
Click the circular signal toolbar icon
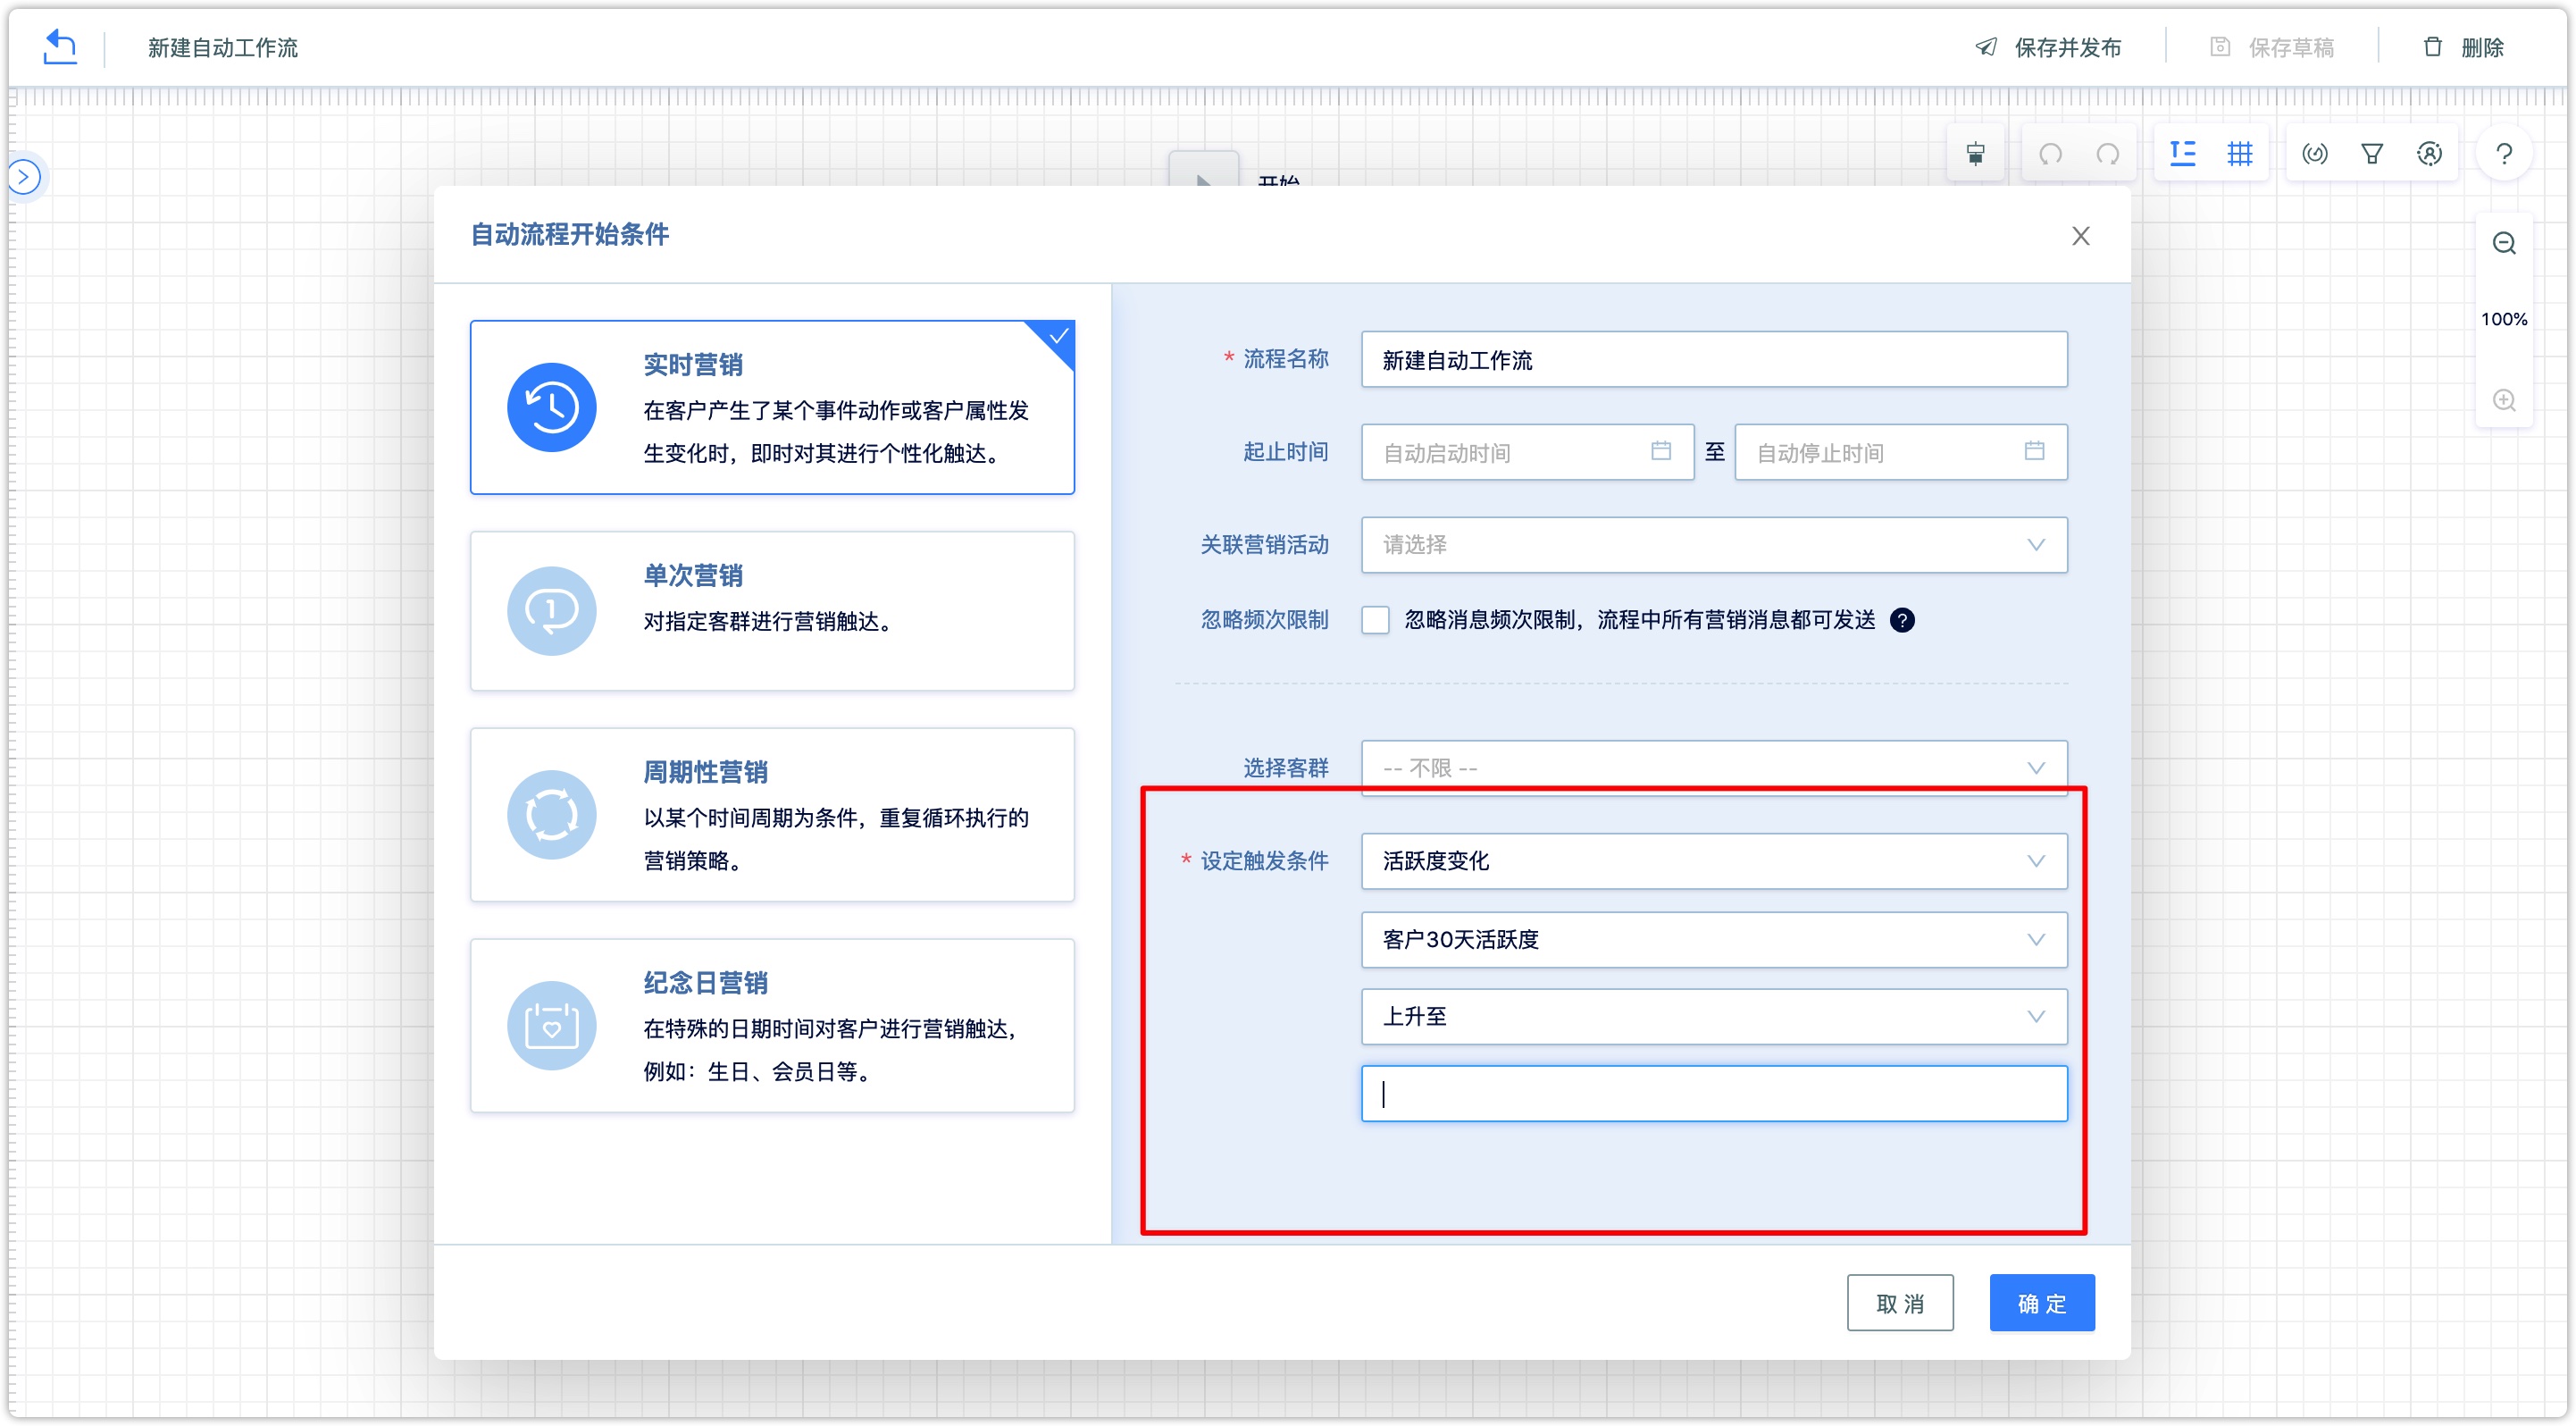pos(2315,153)
